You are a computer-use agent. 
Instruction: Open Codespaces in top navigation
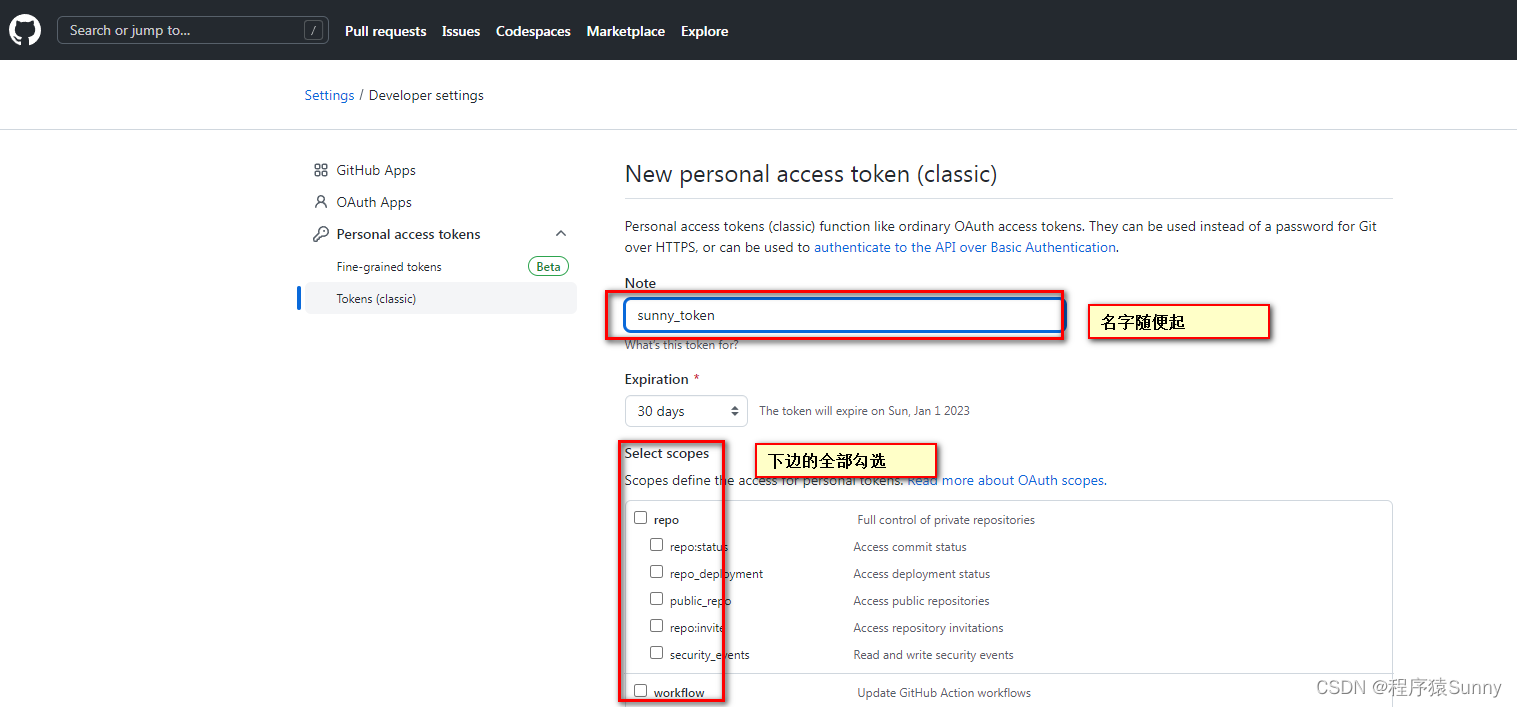(533, 31)
